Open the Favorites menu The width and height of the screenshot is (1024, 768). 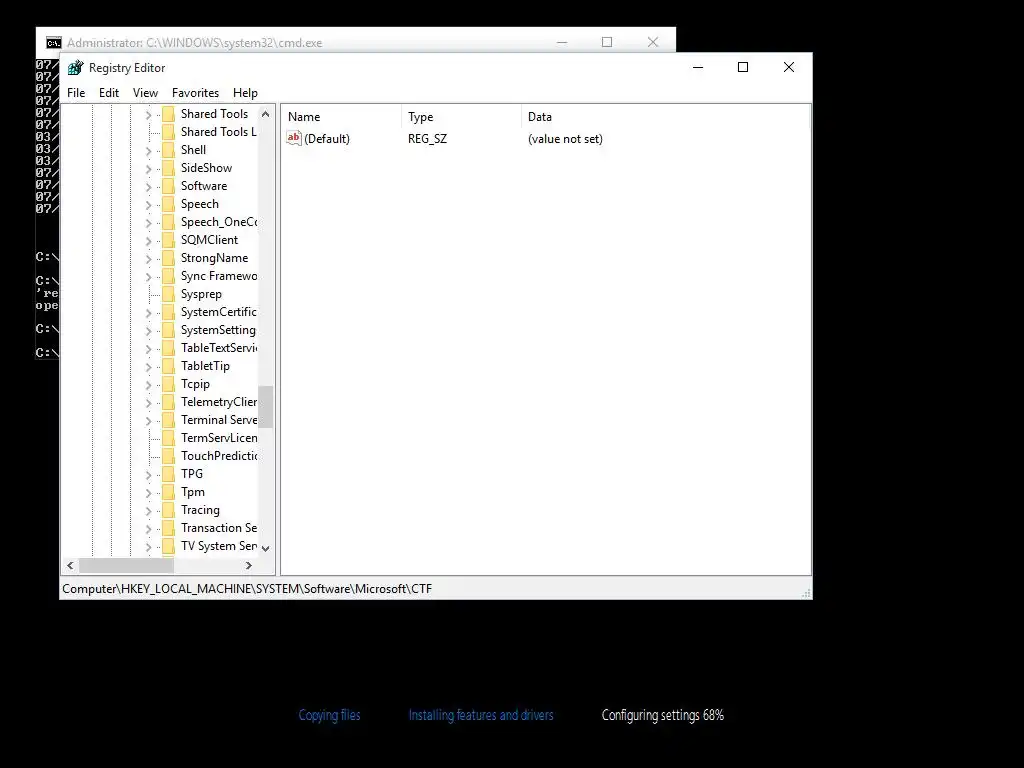tap(195, 93)
